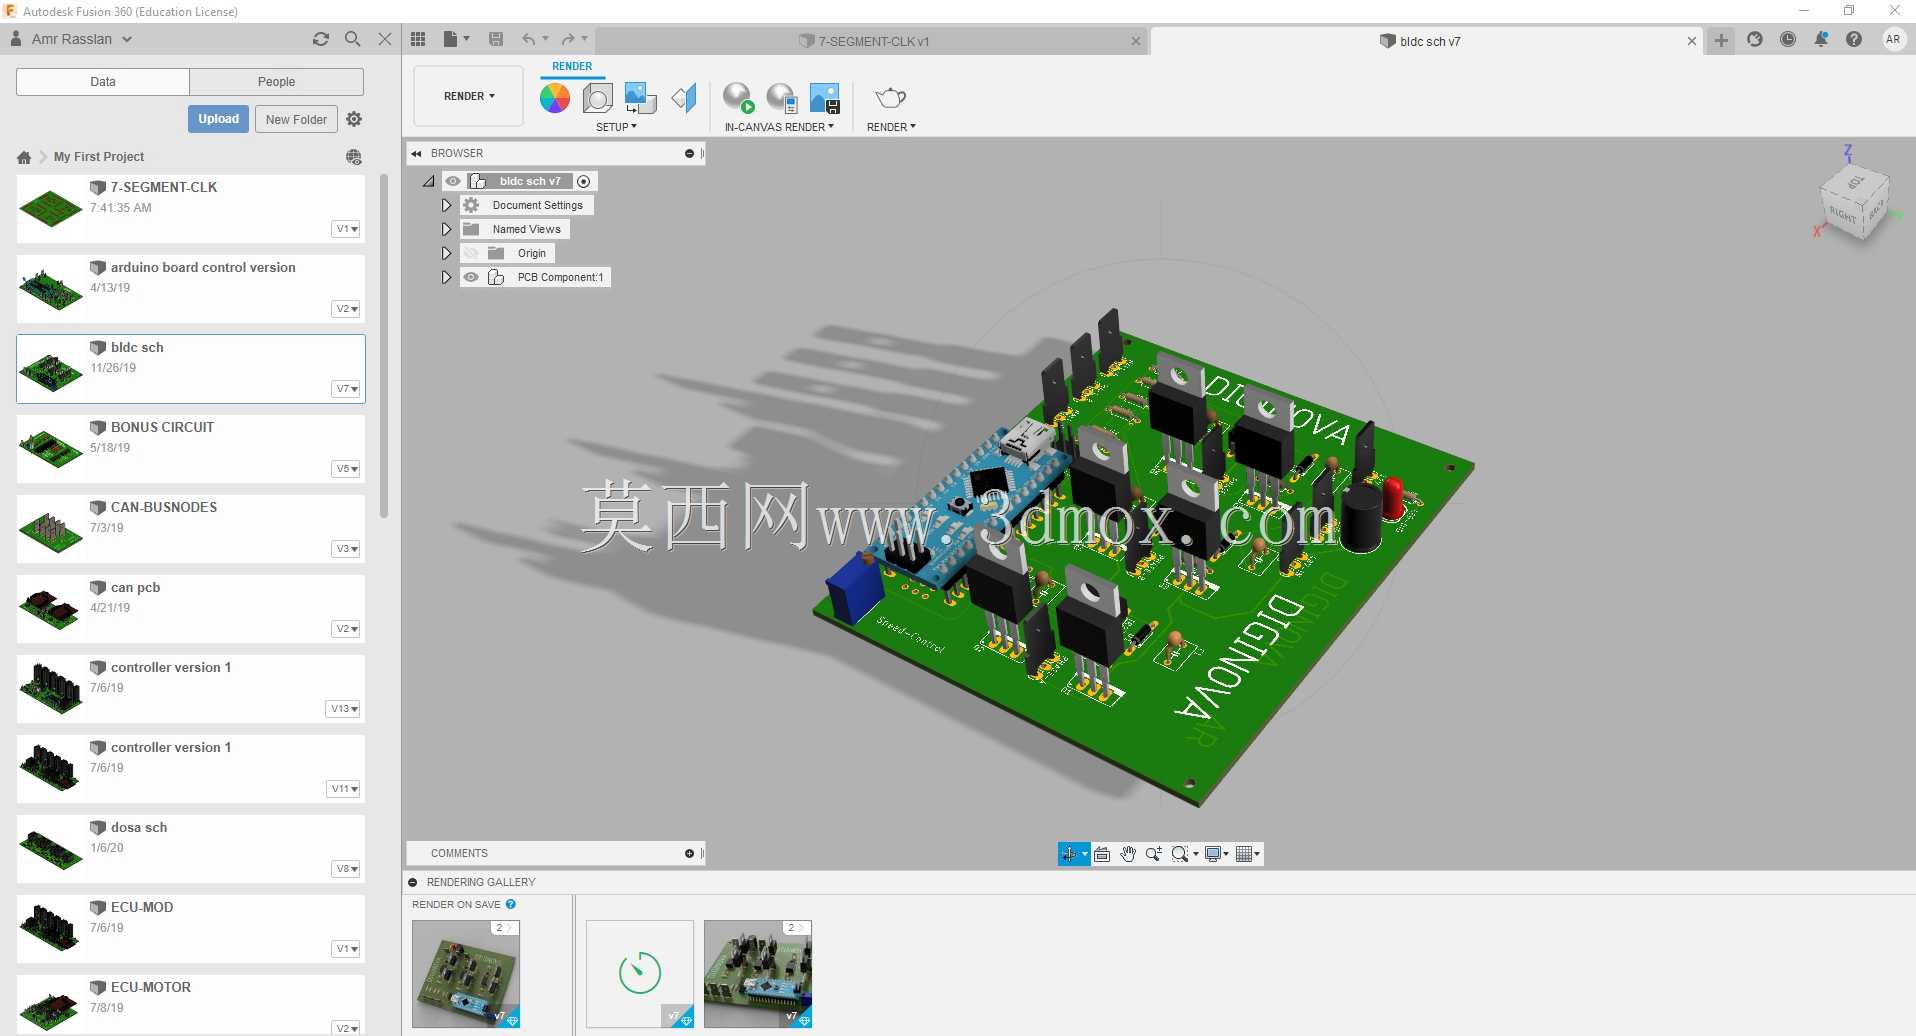Select the RENDER ribbon tab

pos(572,66)
